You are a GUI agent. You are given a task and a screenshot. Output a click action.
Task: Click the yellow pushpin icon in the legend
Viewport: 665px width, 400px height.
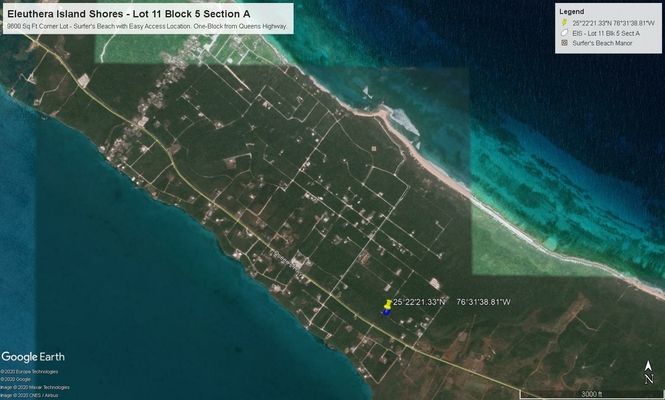click(x=564, y=22)
